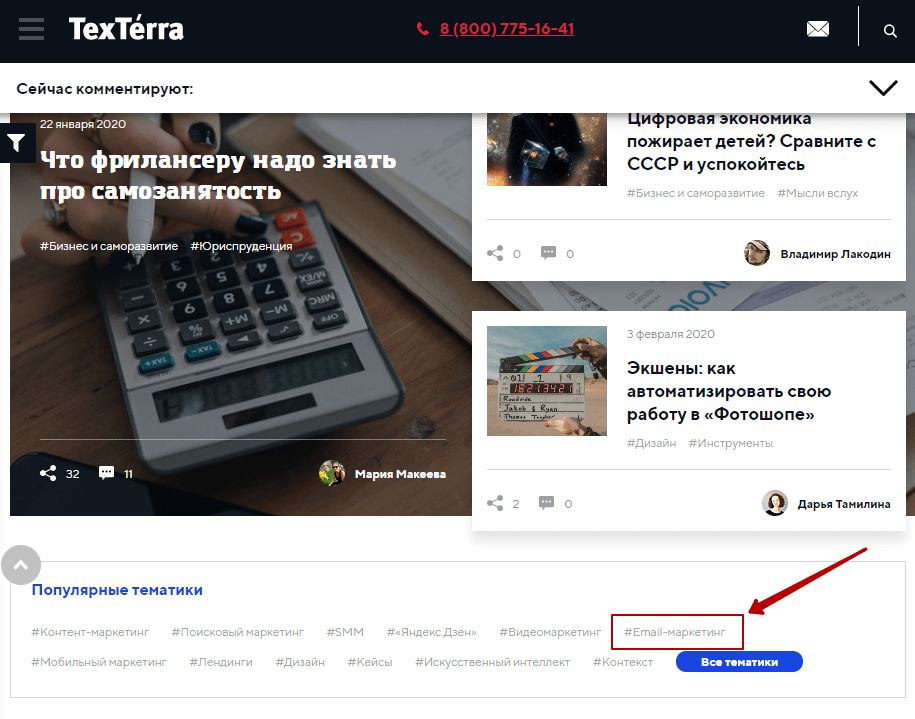Click the TexTerra logo

click(x=126, y=29)
